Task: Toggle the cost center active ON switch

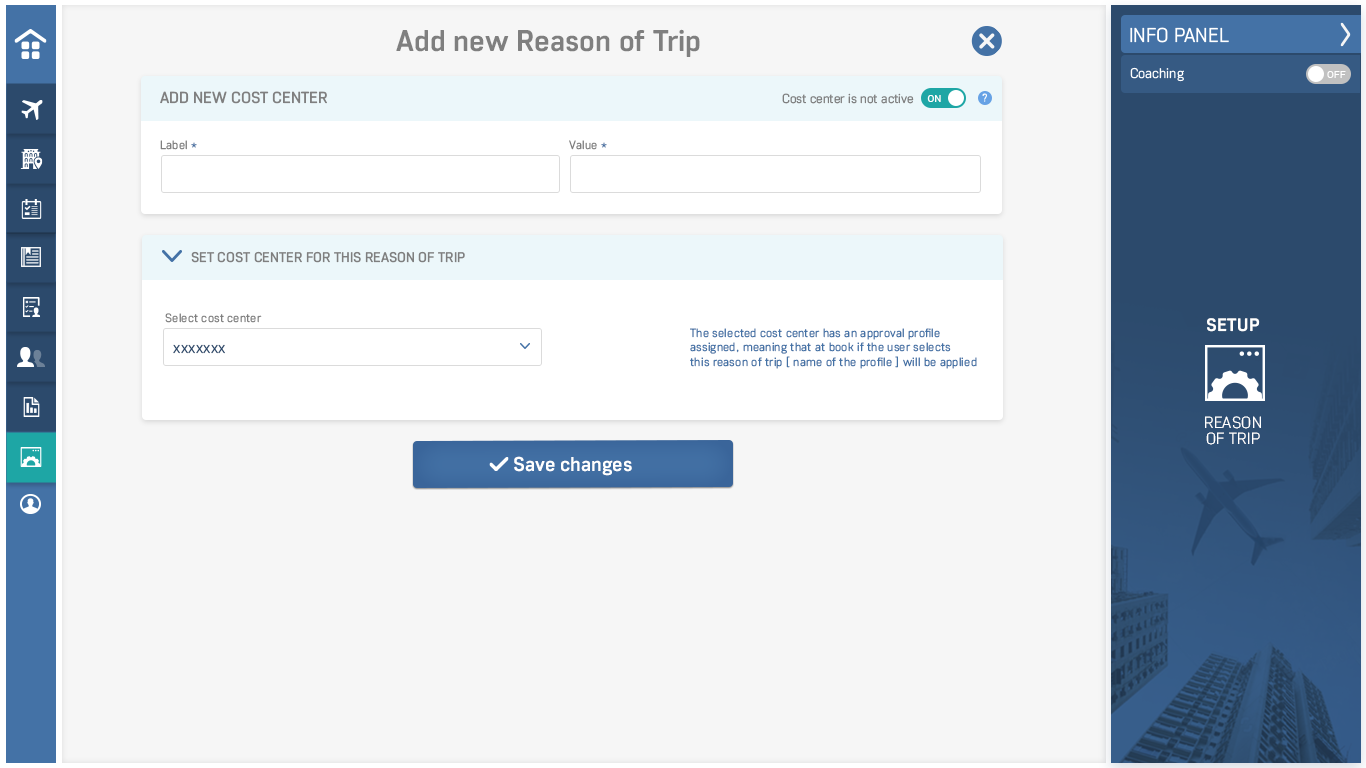Action: (x=943, y=98)
